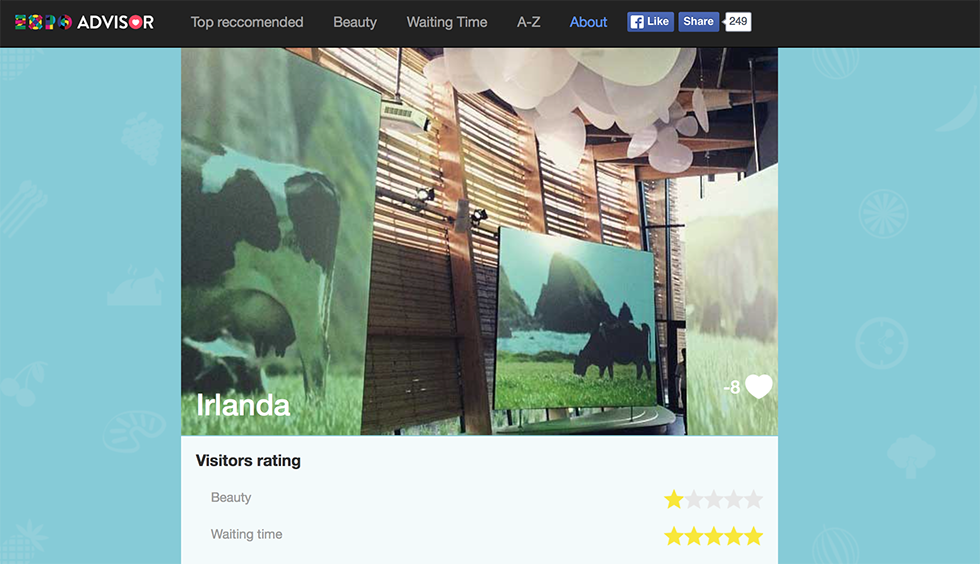Open the Waiting Time page
Screen dimensions: 980x564
click(447, 23)
